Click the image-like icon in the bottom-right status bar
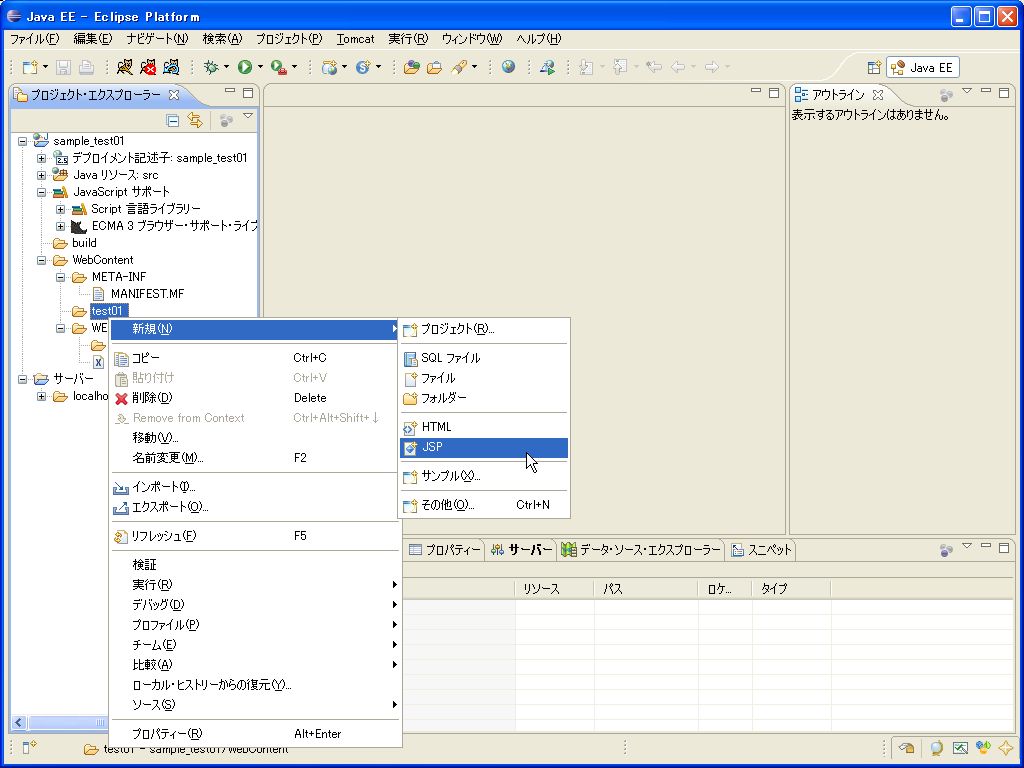This screenshot has width=1024, height=768. [960, 748]
